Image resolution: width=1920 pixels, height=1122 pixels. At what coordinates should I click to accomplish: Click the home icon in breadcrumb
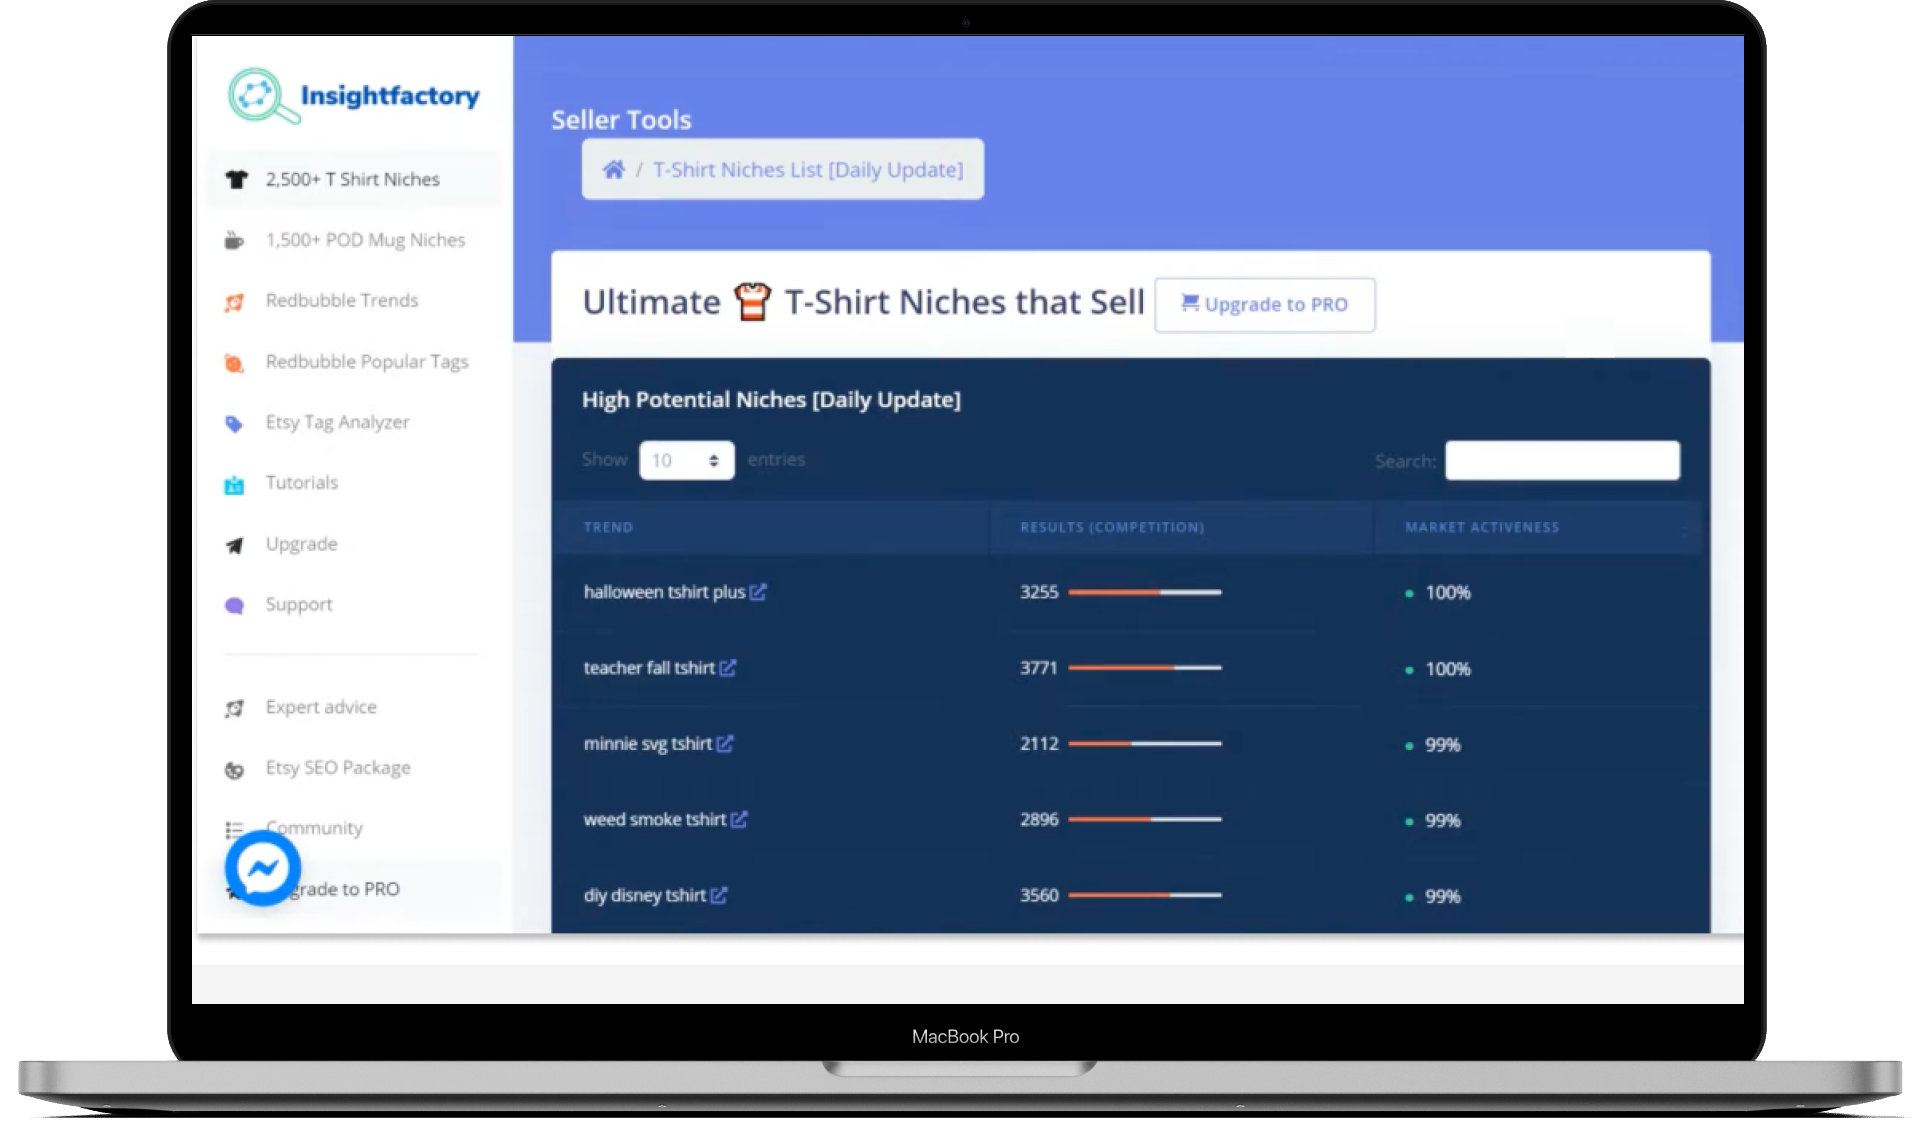(x=614, y=170)
